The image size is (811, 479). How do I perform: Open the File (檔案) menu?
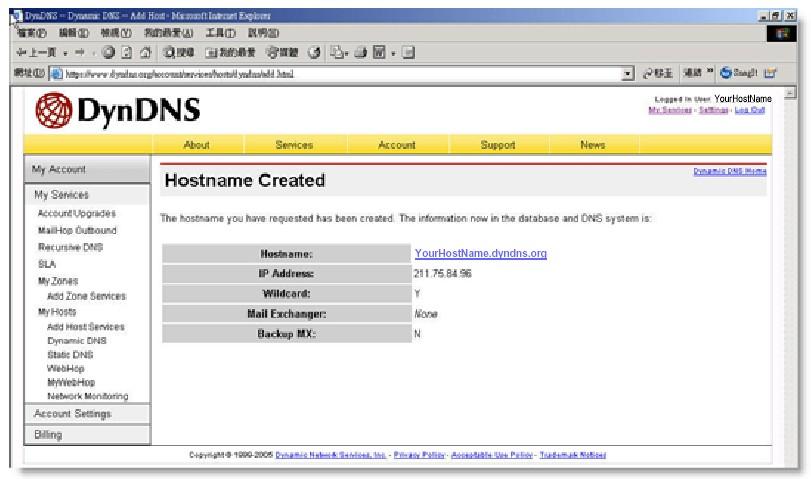[x=32, y=33]
